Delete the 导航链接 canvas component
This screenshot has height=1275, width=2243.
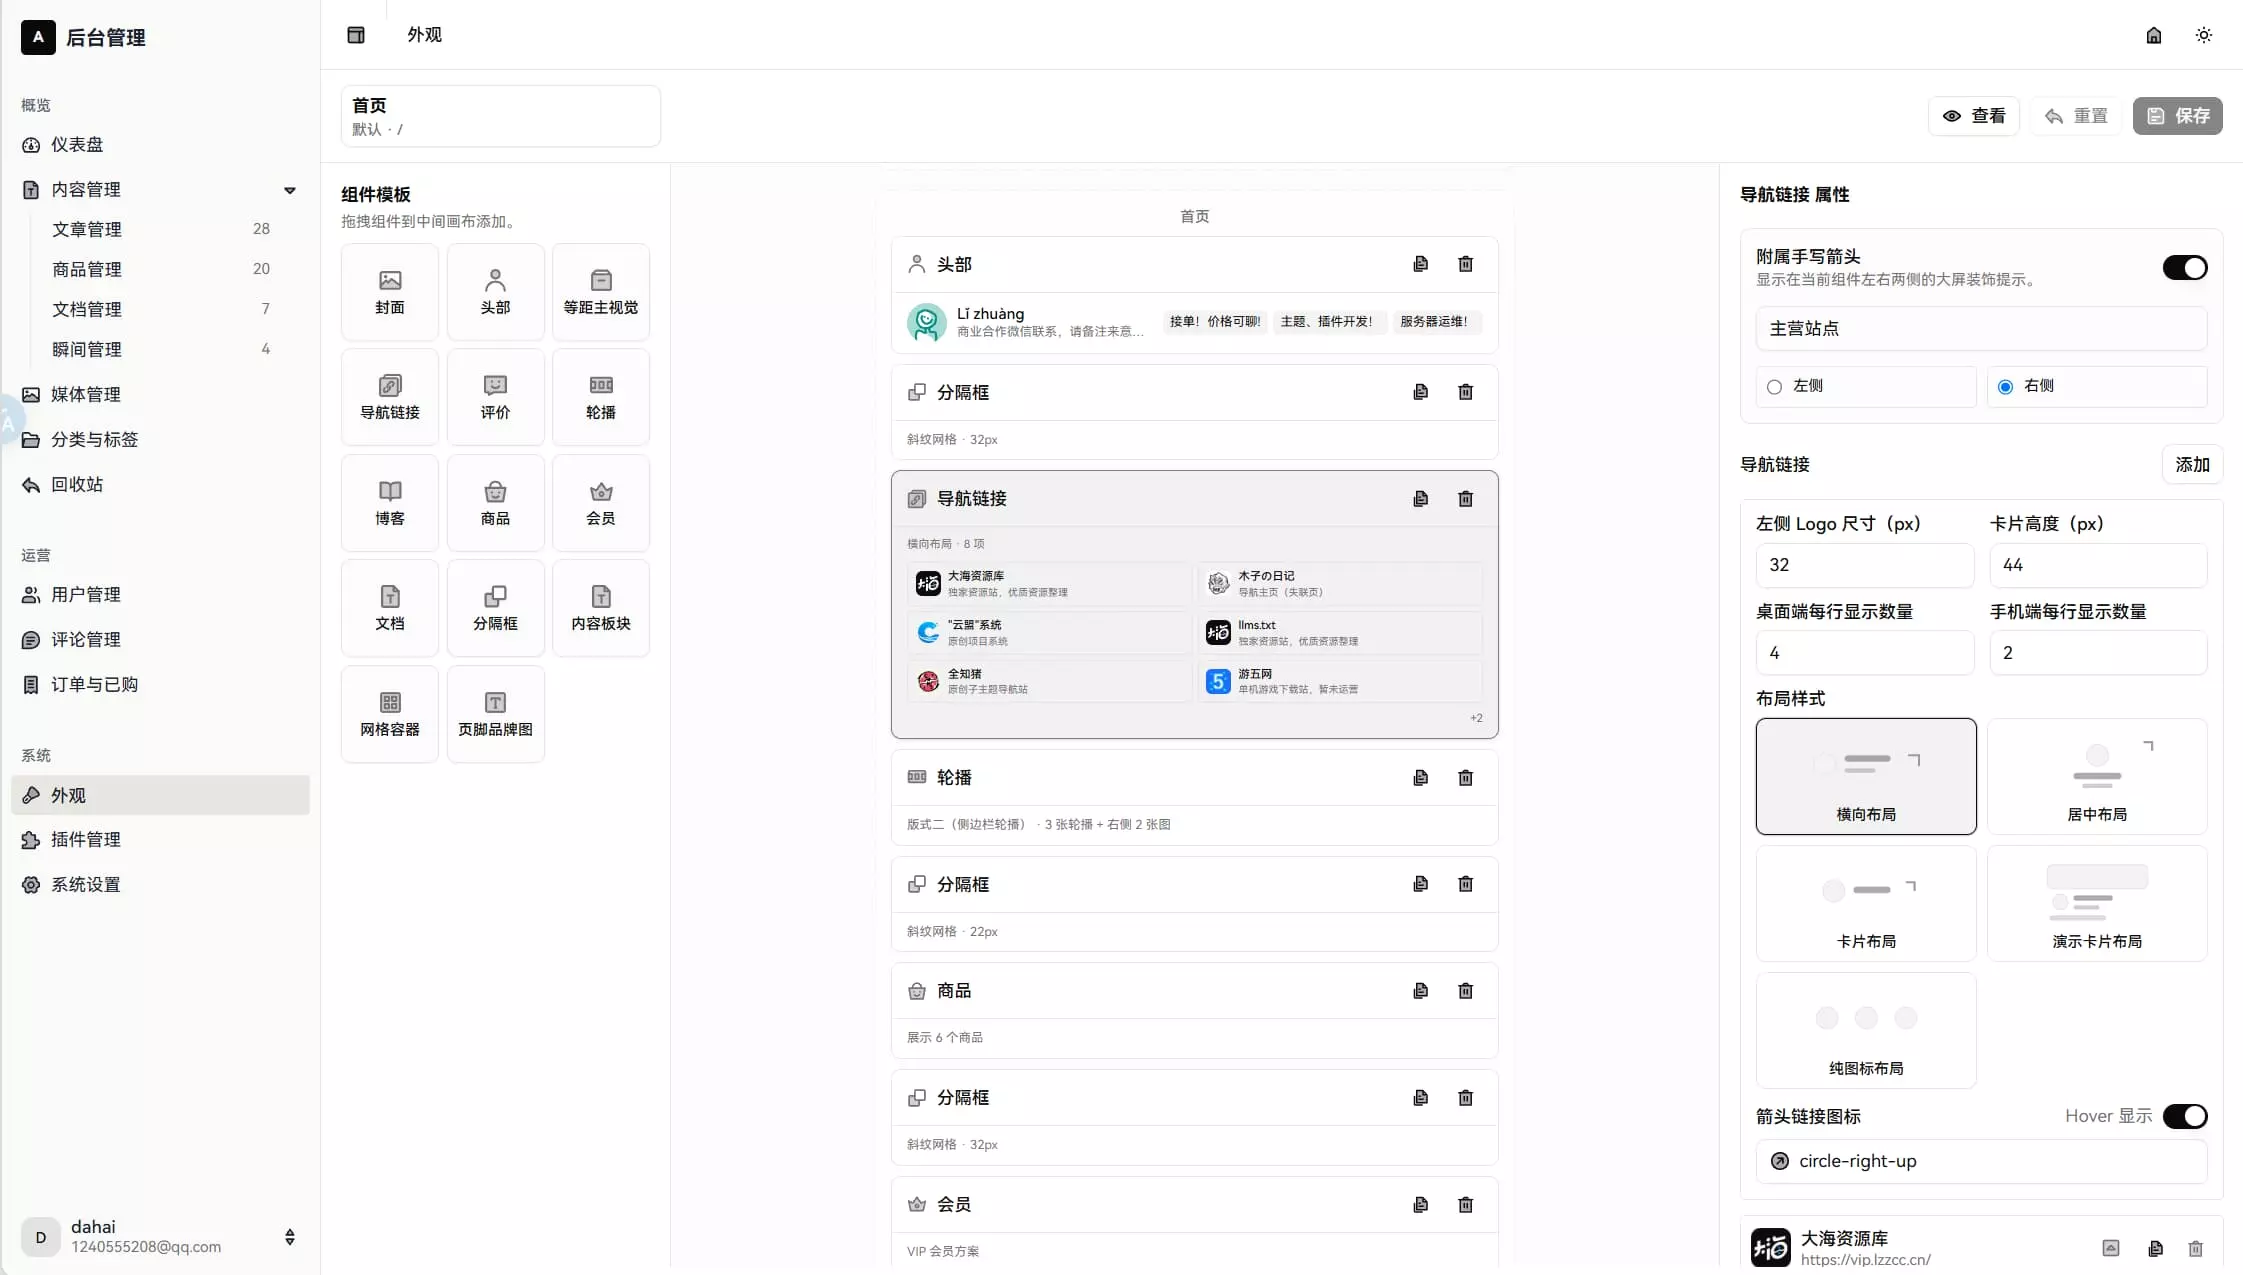[1465, 499]
